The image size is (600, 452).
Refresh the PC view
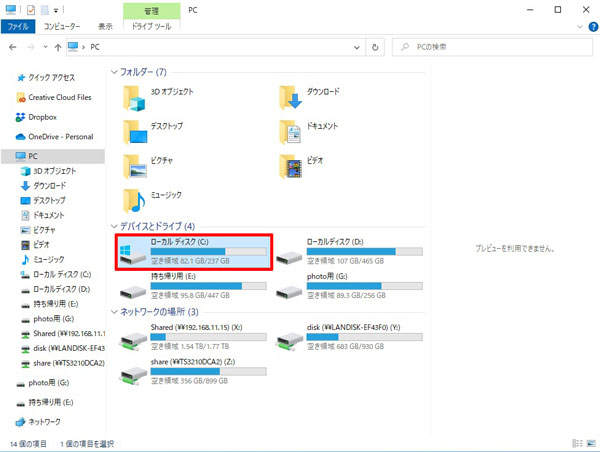(x=375, y=47)
